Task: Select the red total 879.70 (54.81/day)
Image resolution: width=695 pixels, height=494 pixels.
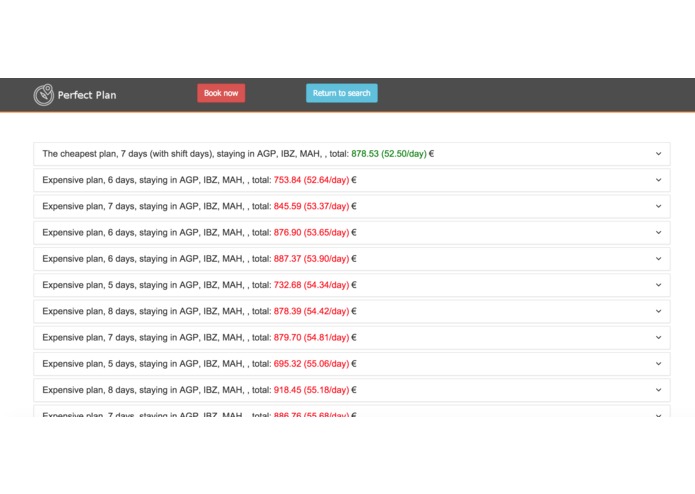Action: point(311,337)
